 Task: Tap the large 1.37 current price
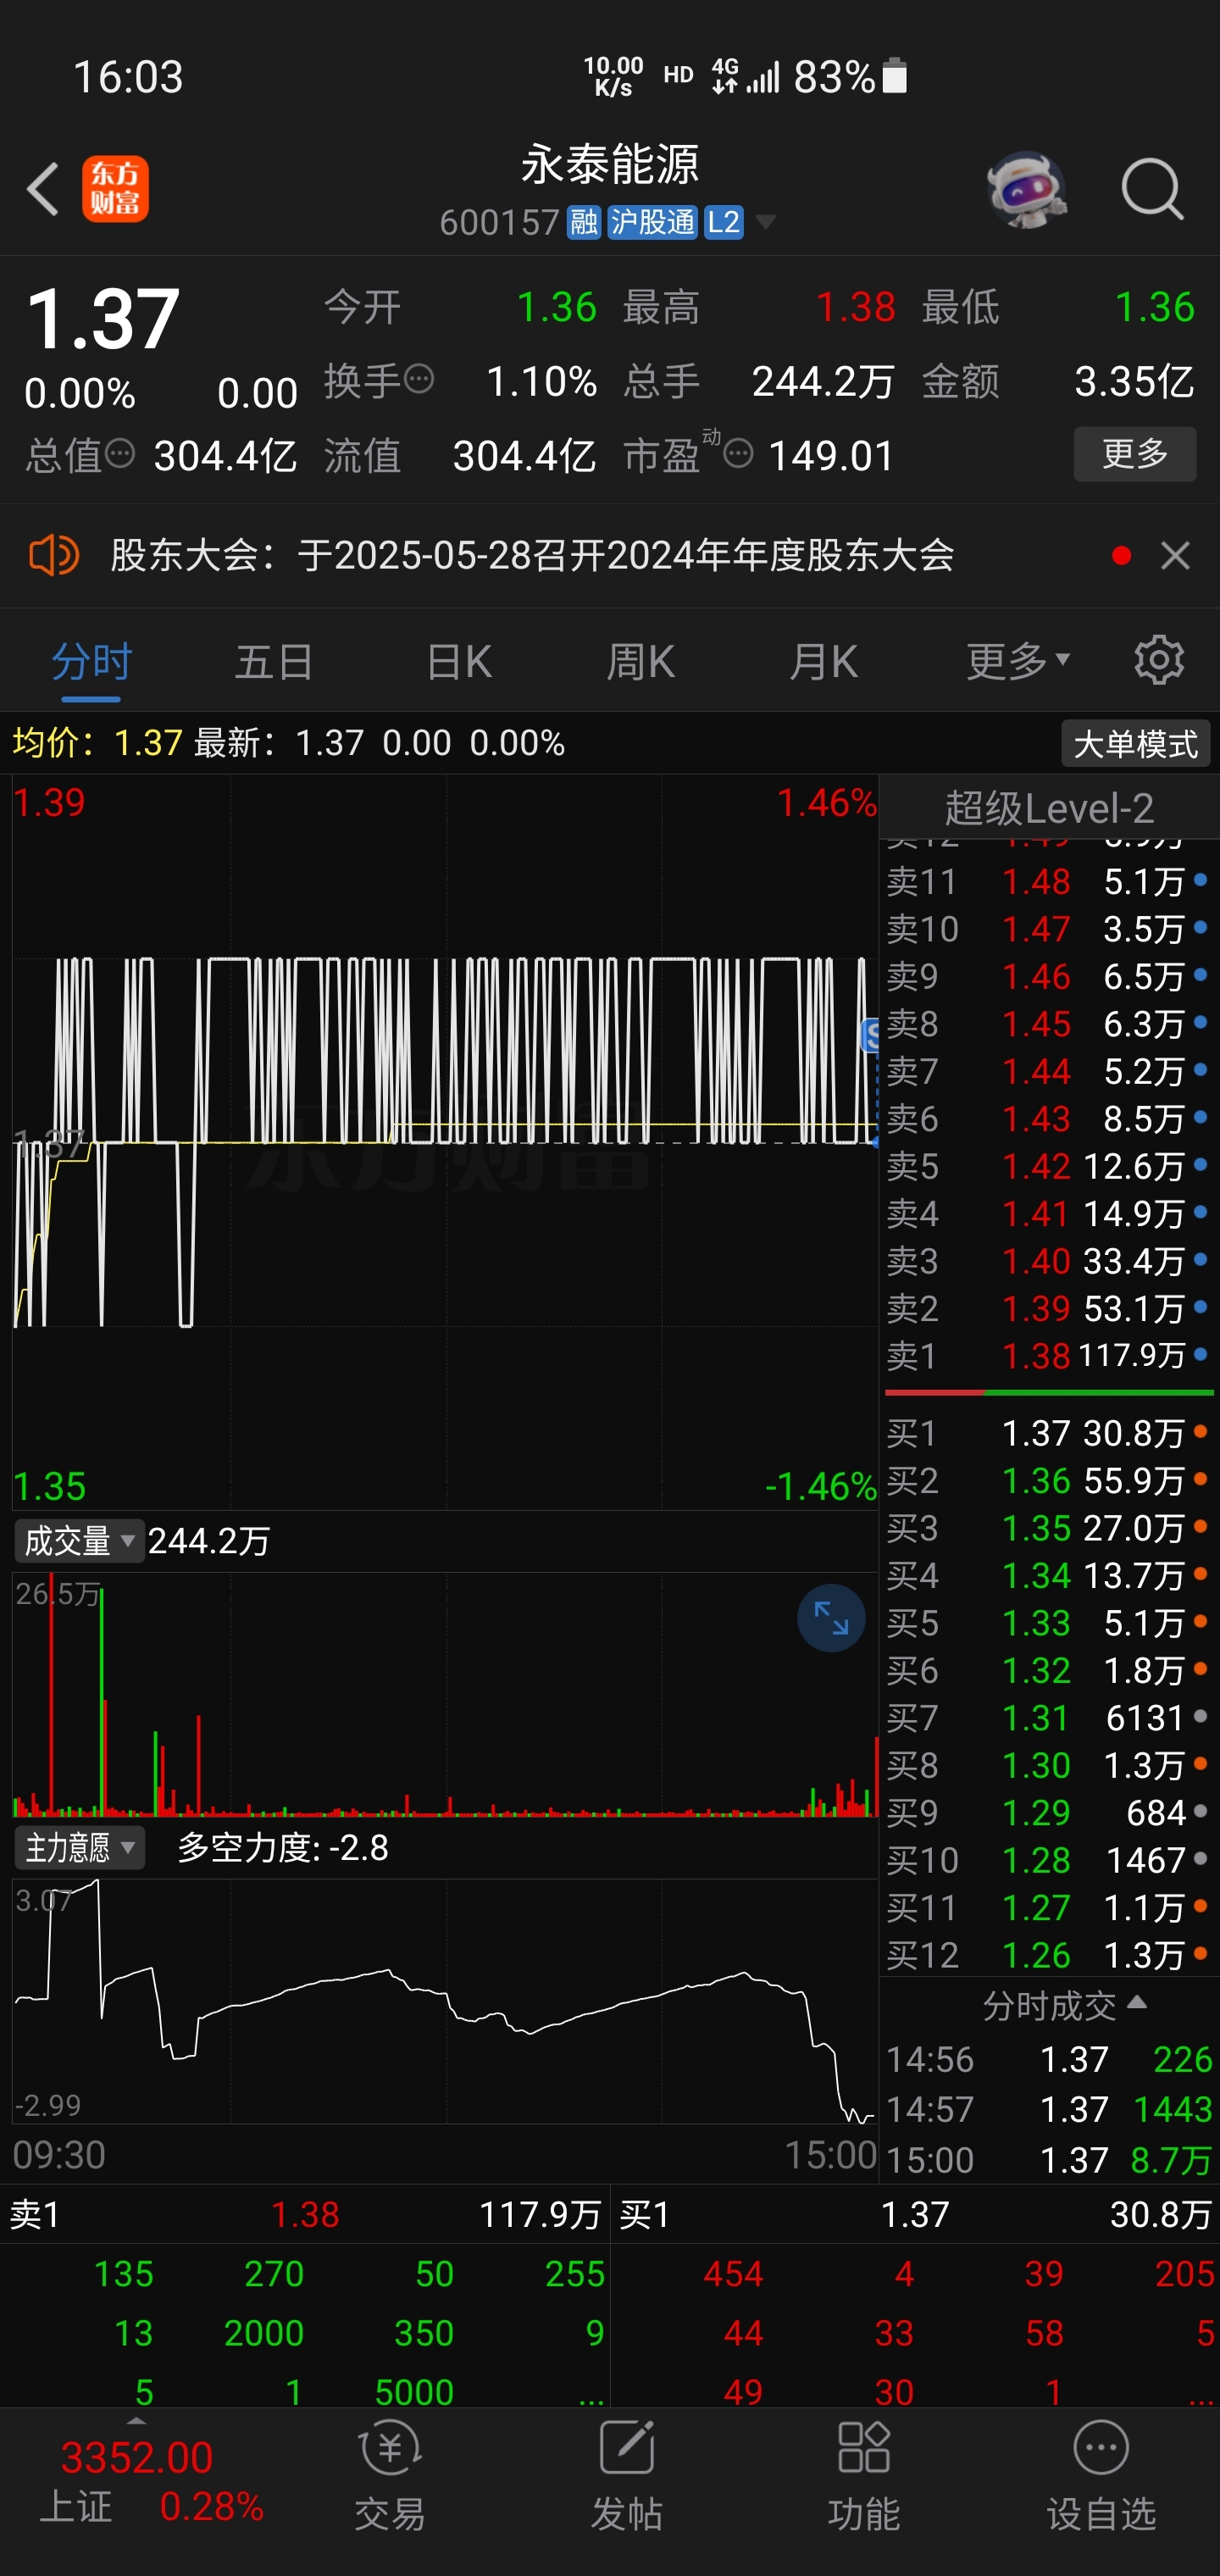point(102,319)
